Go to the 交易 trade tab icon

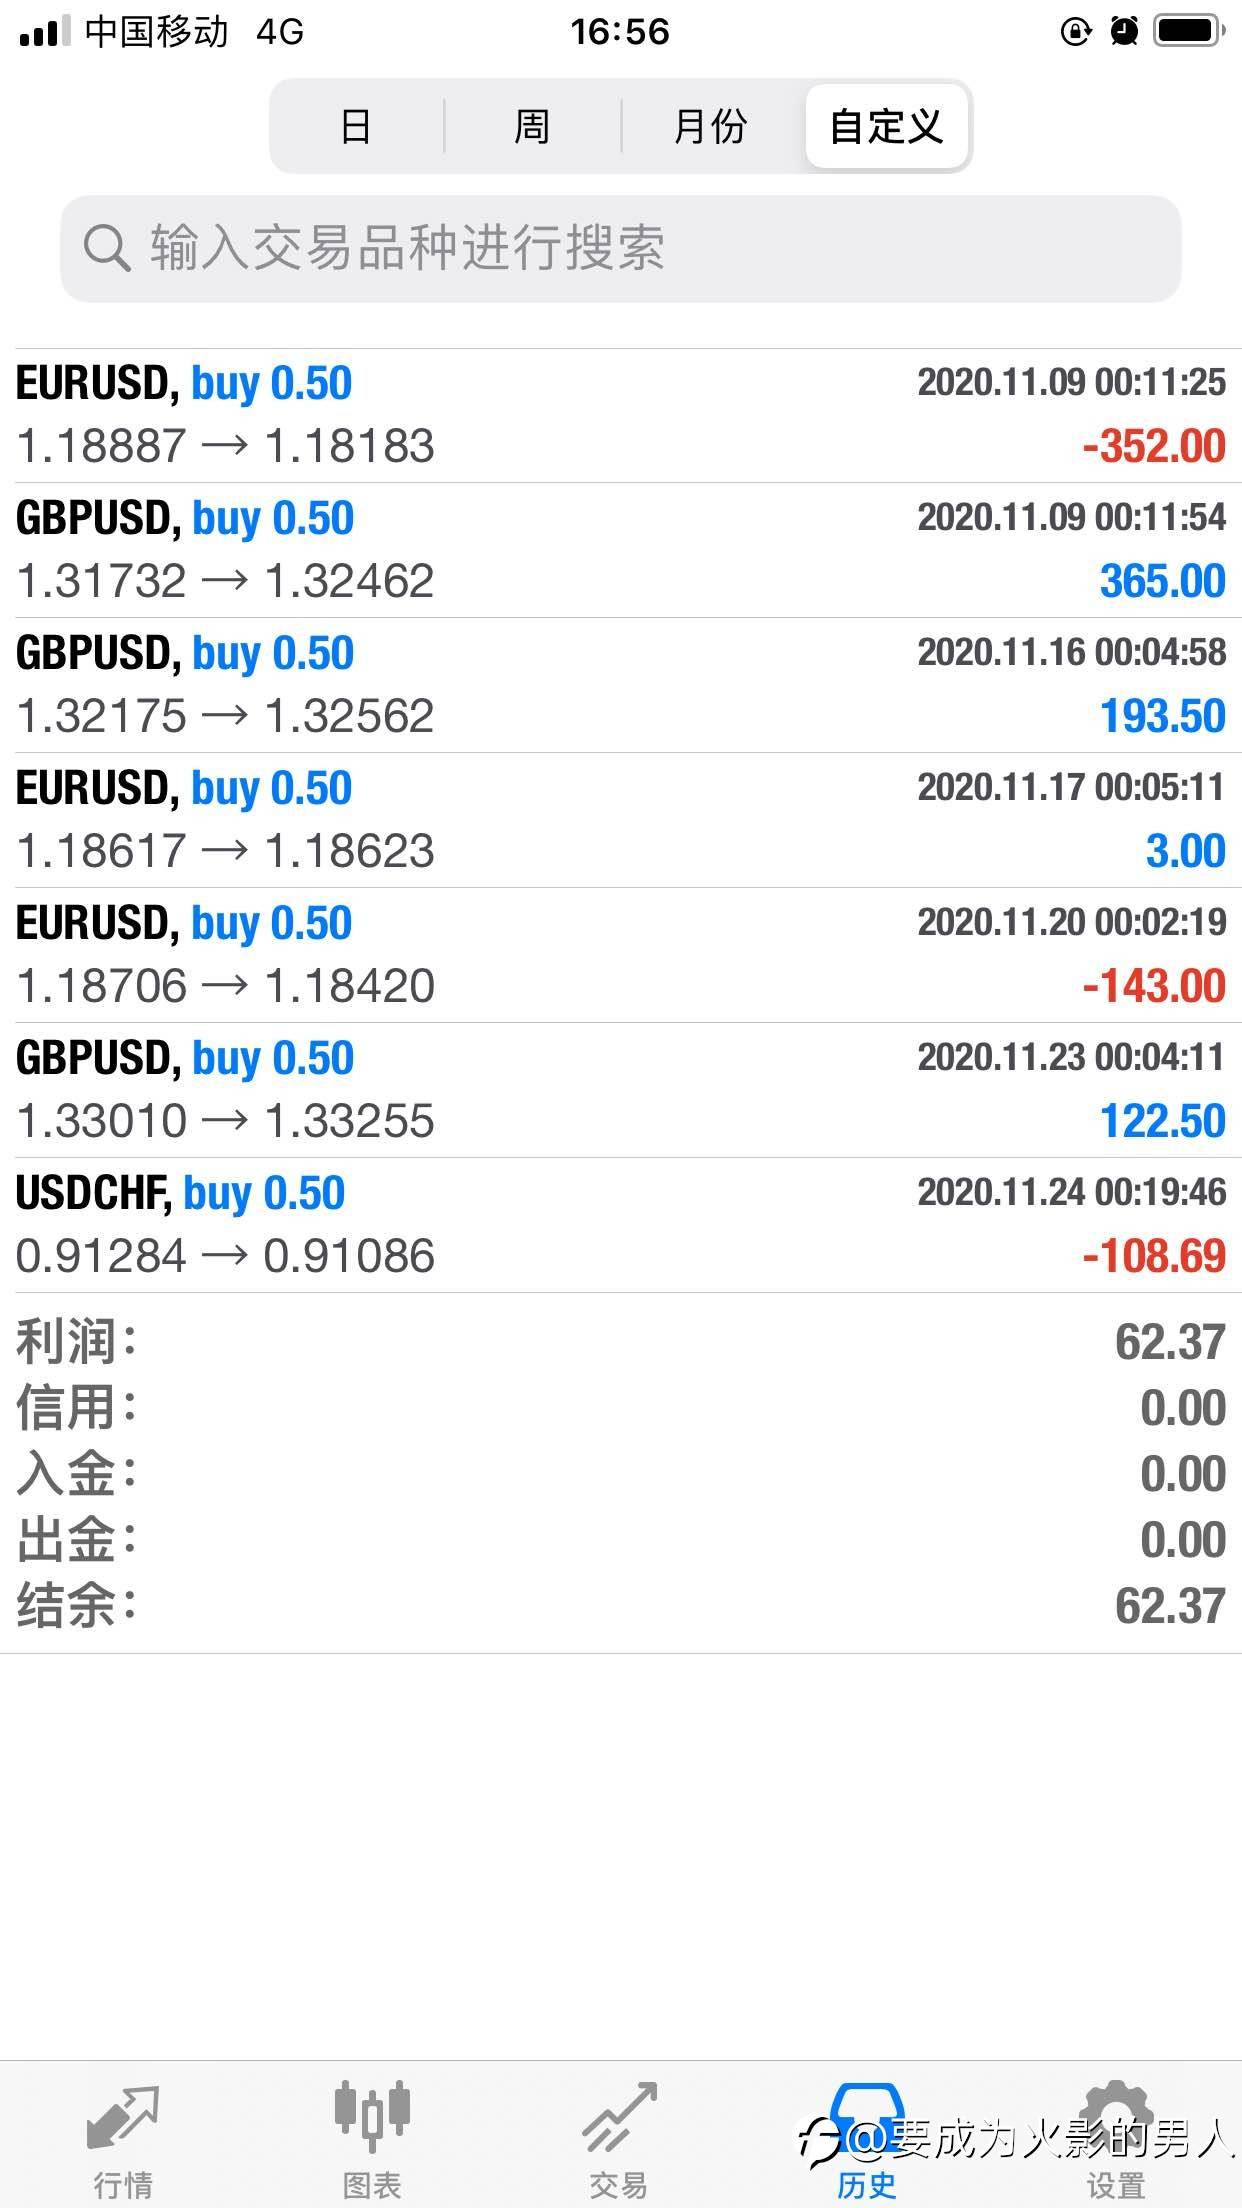(620, 2118)
